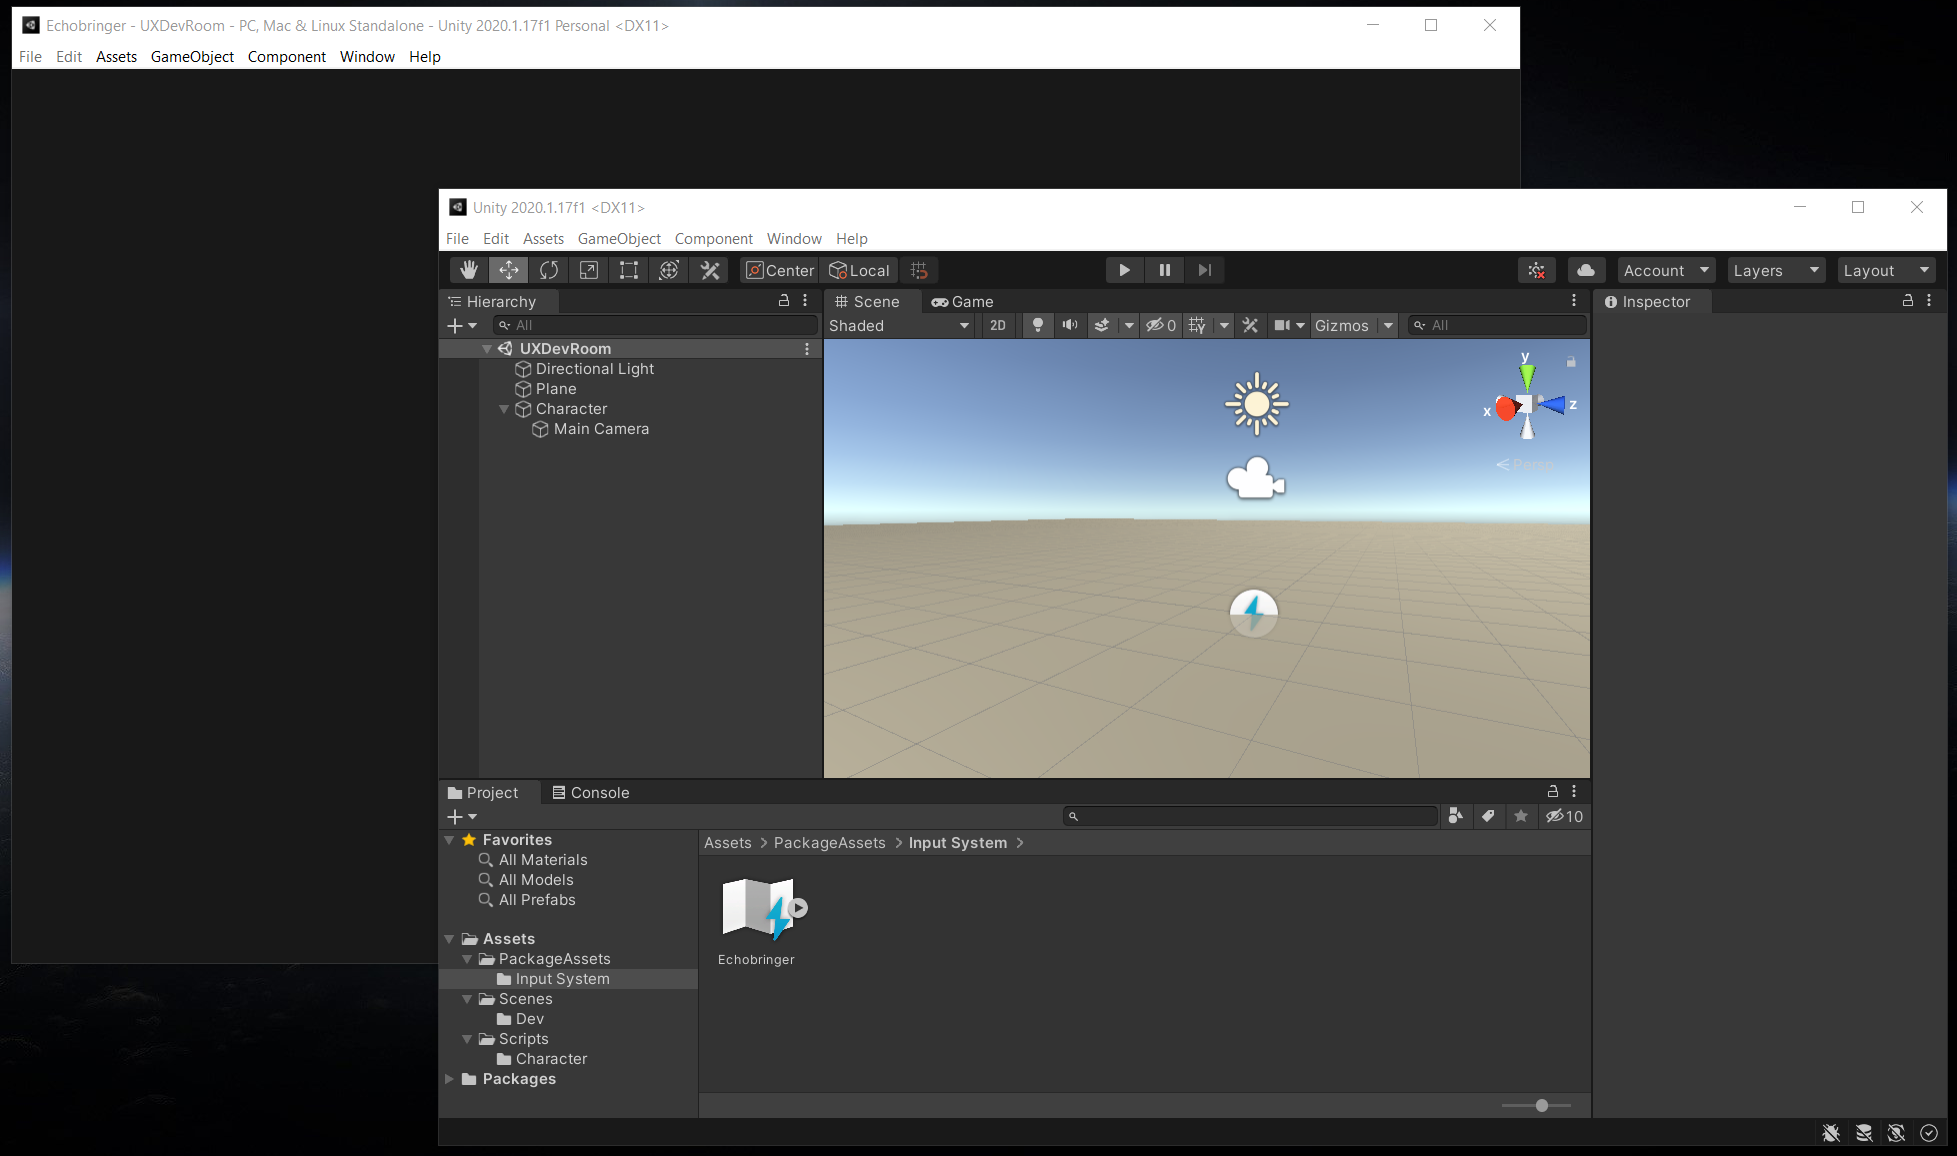The image size is (1957, 1156).
Task: Select the Scale tool
Action: pyautogui.click(x=589, y=270)
